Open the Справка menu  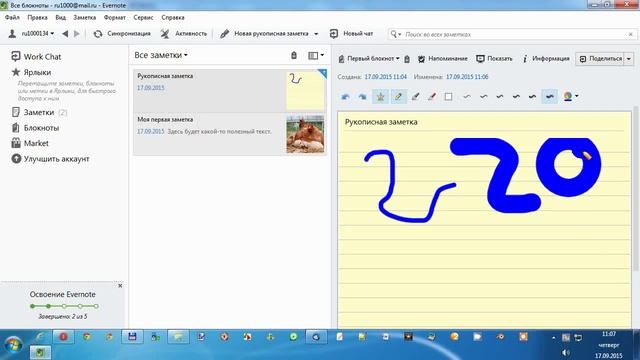[x=173, y=18]
